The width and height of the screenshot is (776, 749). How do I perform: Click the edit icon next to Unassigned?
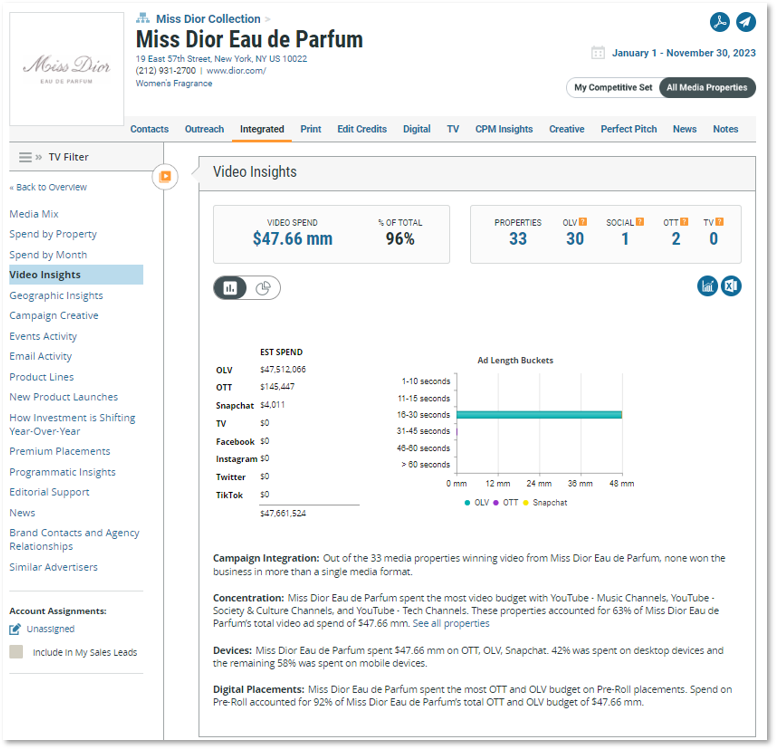(15, 629)
